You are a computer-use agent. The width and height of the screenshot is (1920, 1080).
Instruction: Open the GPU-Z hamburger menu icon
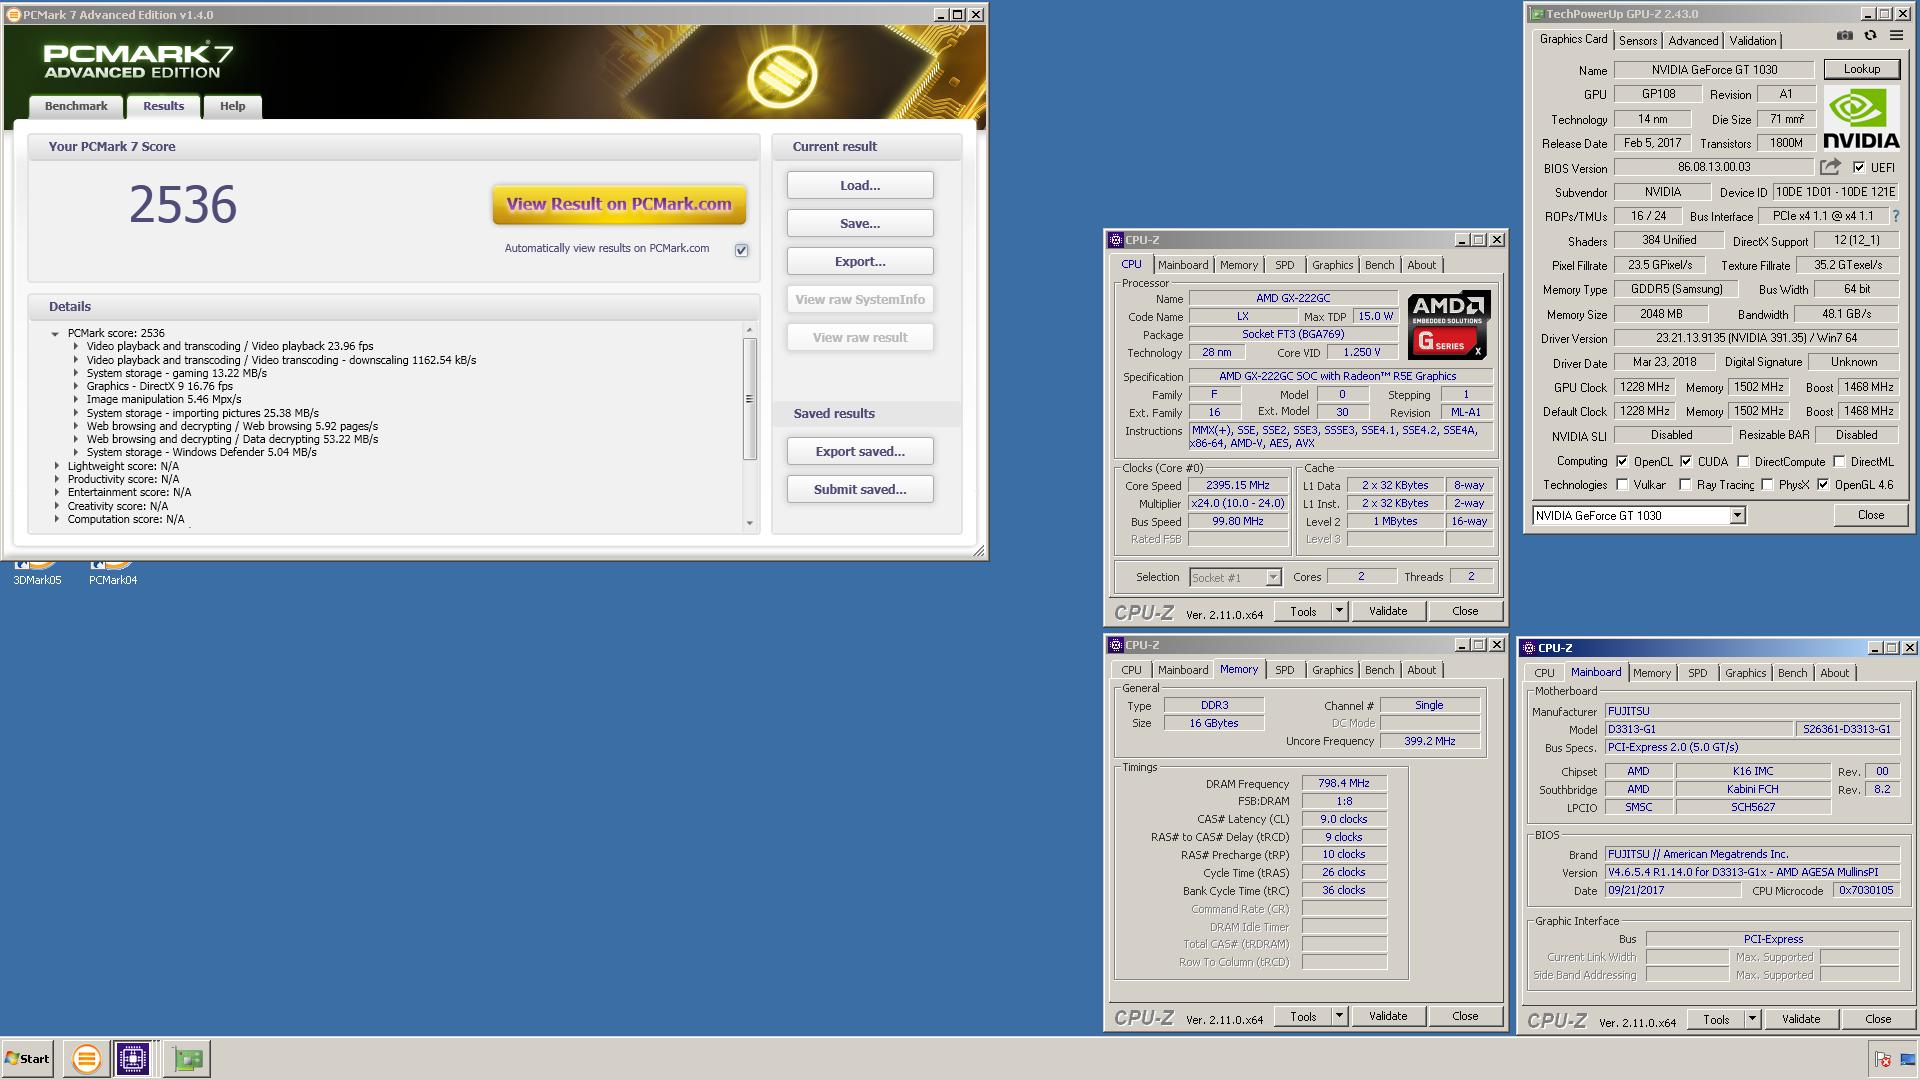coord(1896,36)
